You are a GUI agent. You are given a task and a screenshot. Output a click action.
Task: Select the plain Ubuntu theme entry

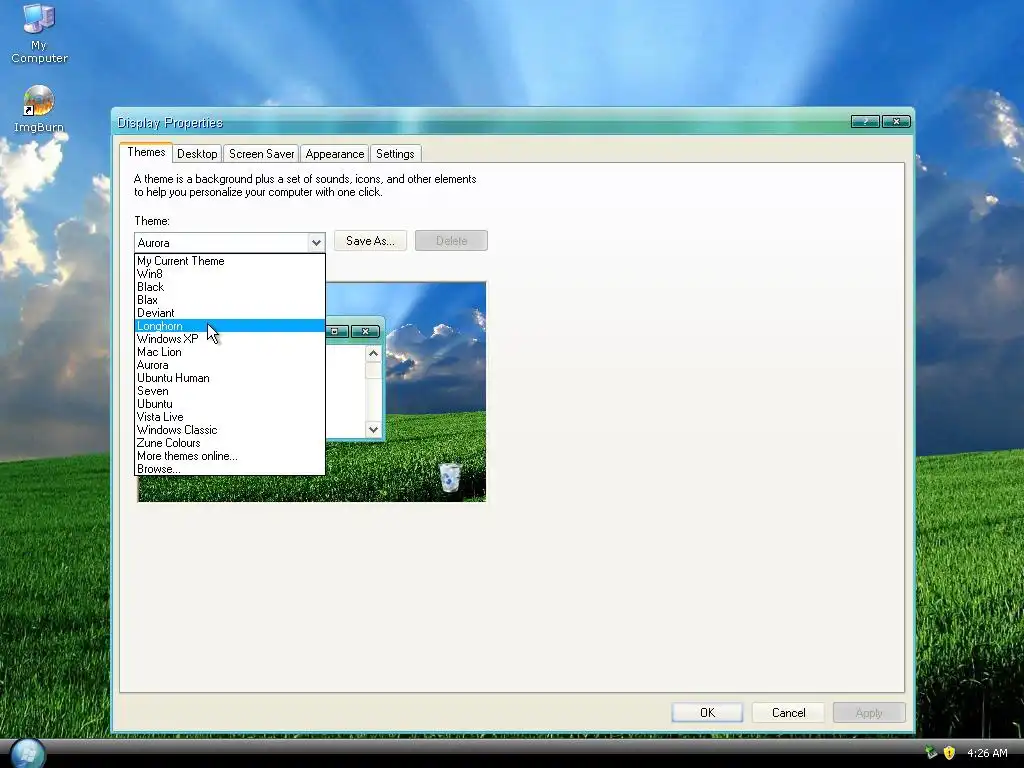click(x=229, y=404)
